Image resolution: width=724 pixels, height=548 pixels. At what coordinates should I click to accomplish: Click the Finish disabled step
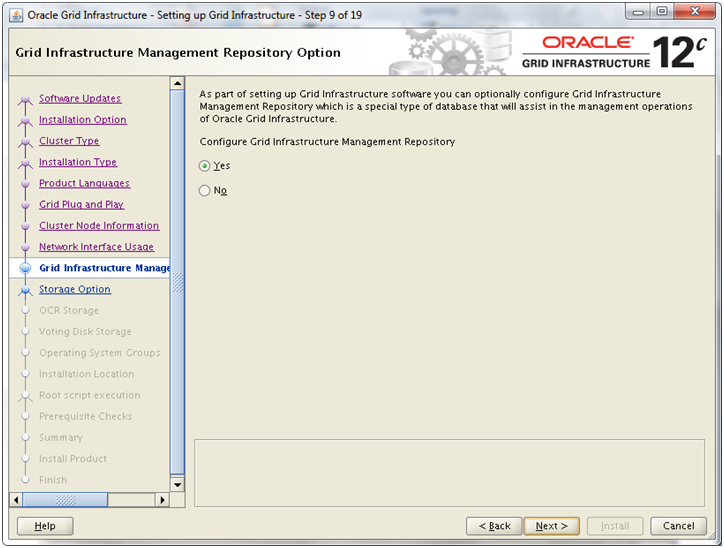click(x=53, y=481)
